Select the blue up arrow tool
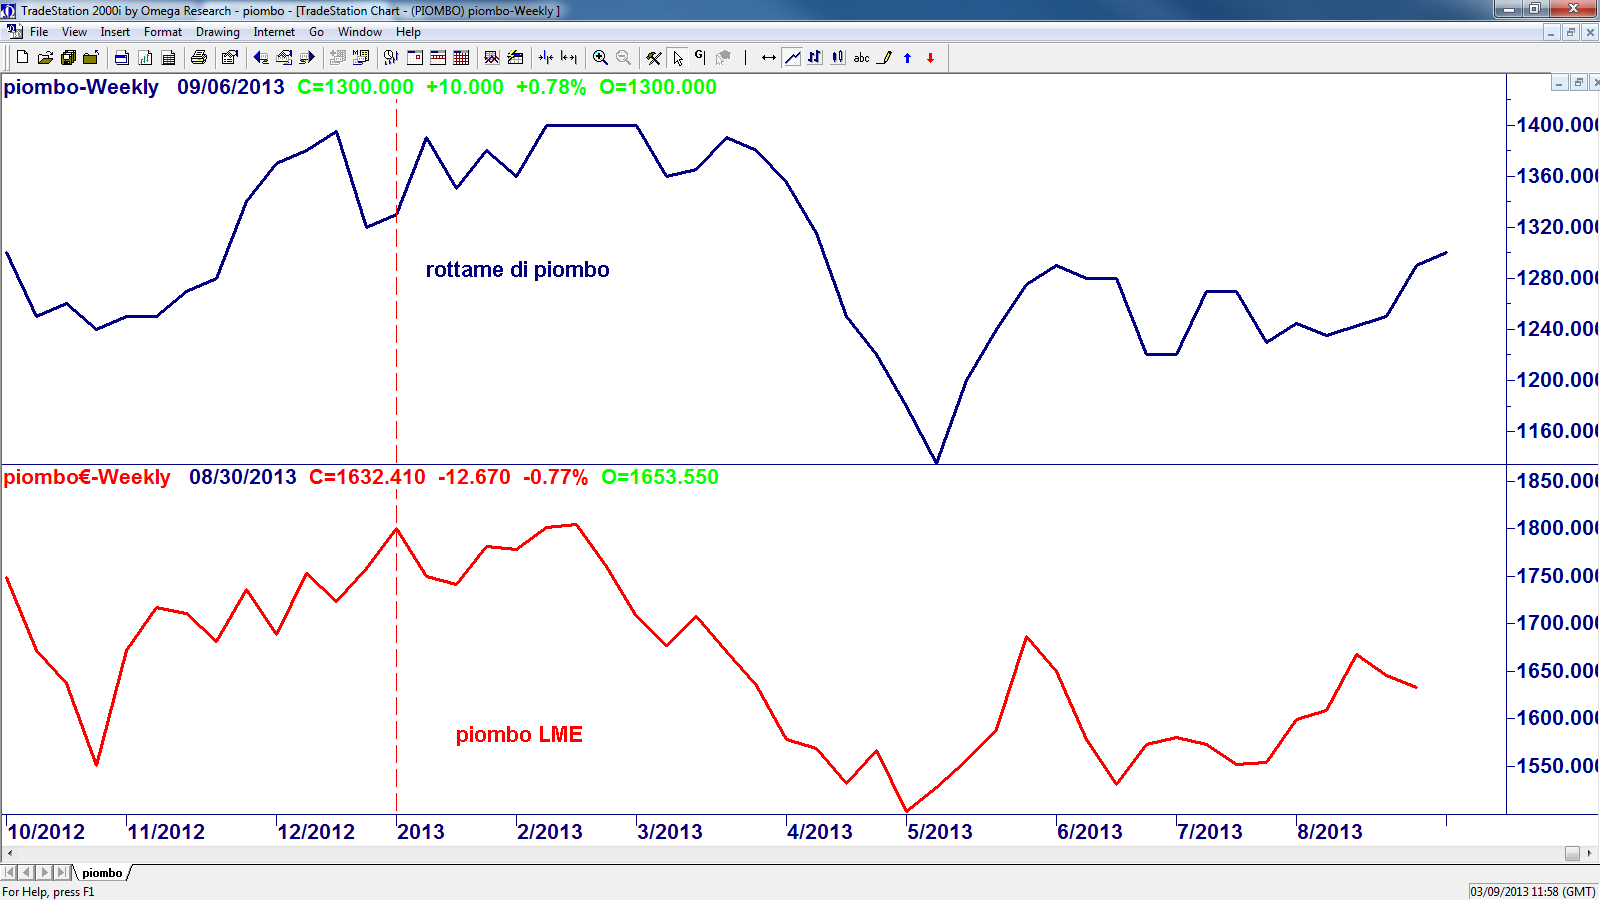 (908, 57)
